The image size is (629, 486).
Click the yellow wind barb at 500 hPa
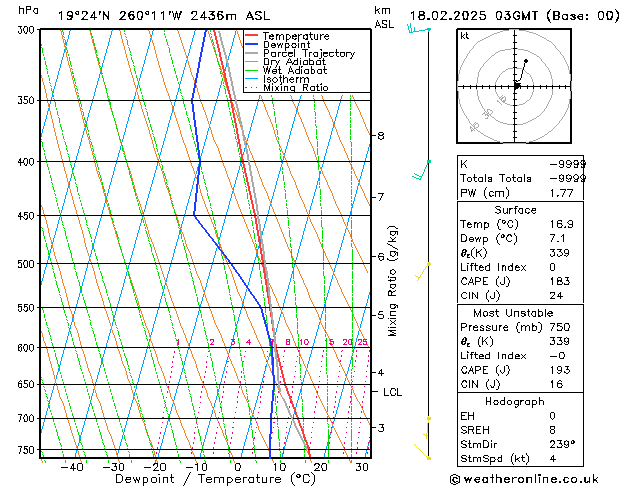point(423,272)
